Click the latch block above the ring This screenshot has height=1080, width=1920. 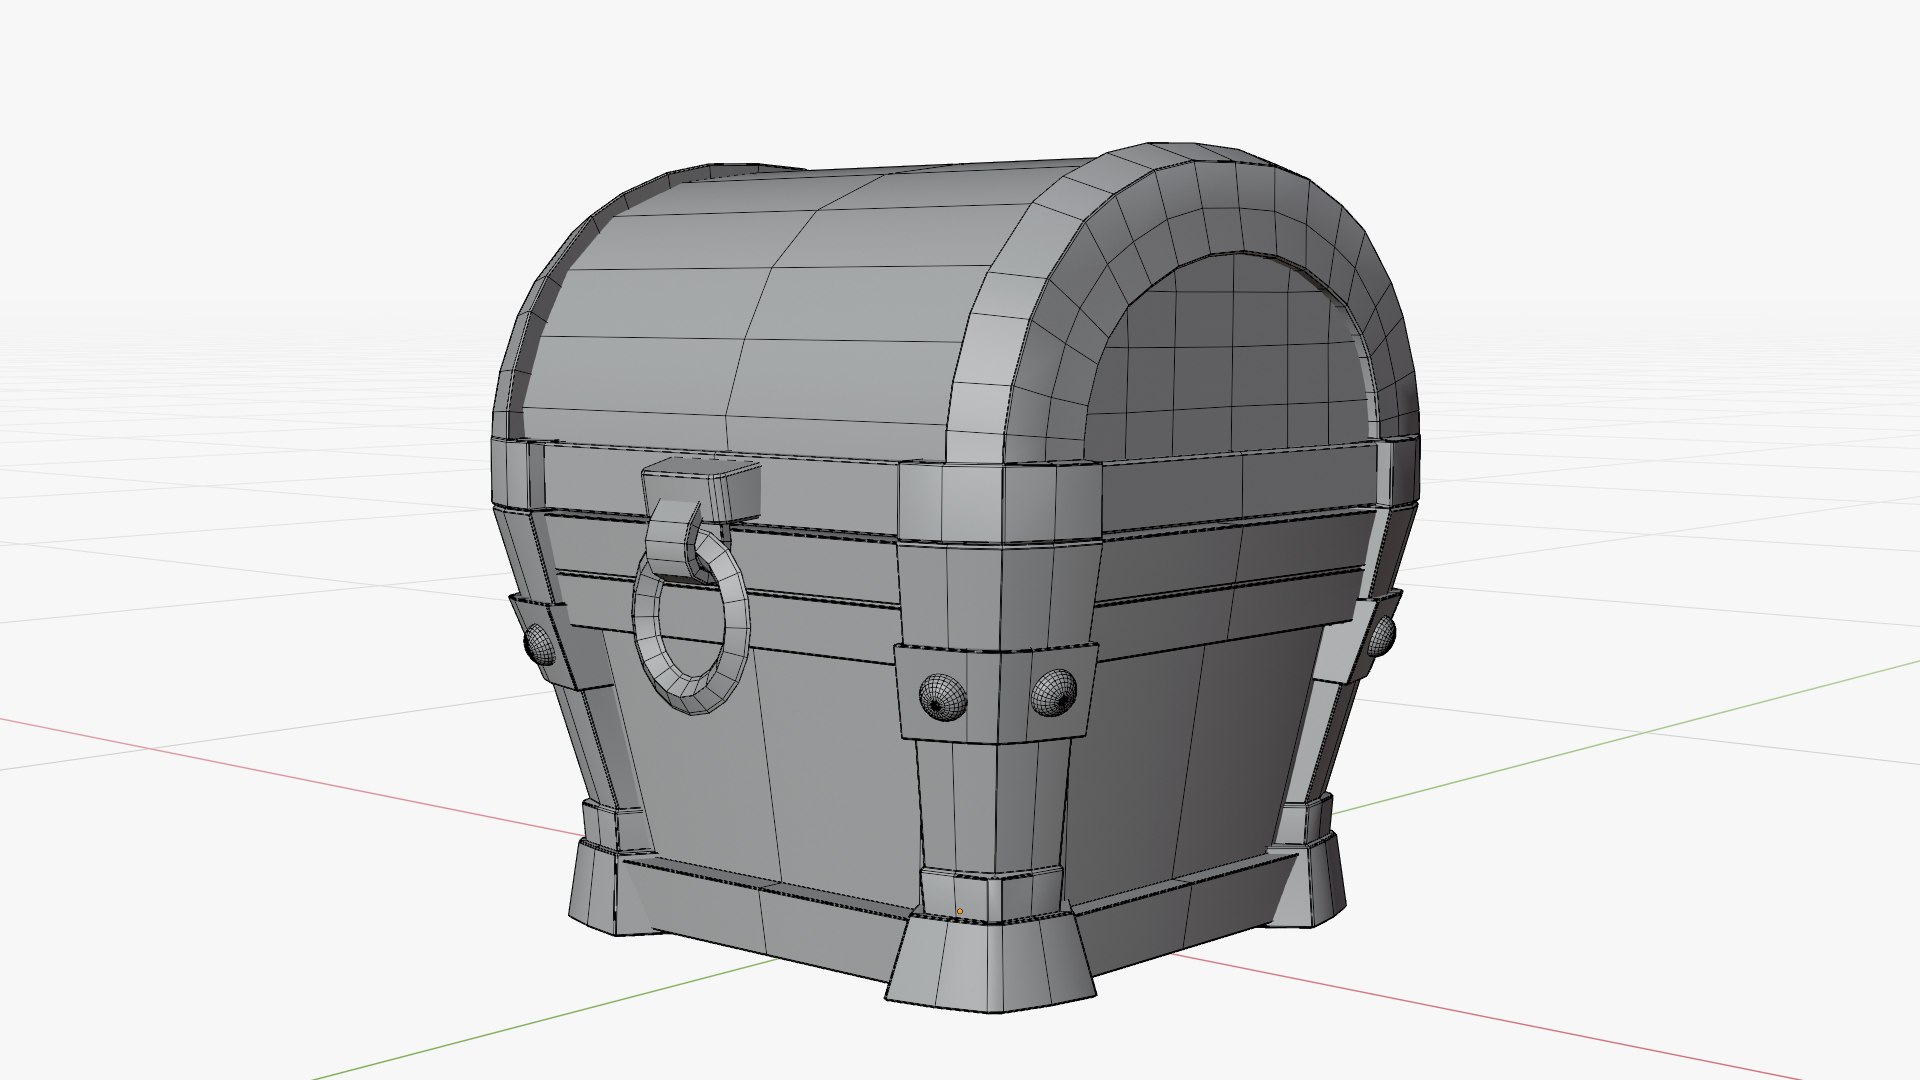[700, 491]
